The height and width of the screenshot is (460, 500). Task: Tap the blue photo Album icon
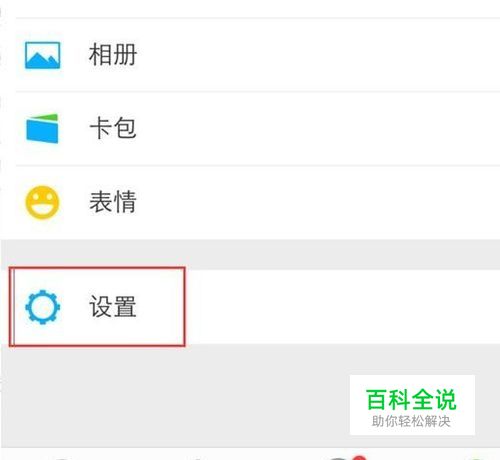coord(43,55)
